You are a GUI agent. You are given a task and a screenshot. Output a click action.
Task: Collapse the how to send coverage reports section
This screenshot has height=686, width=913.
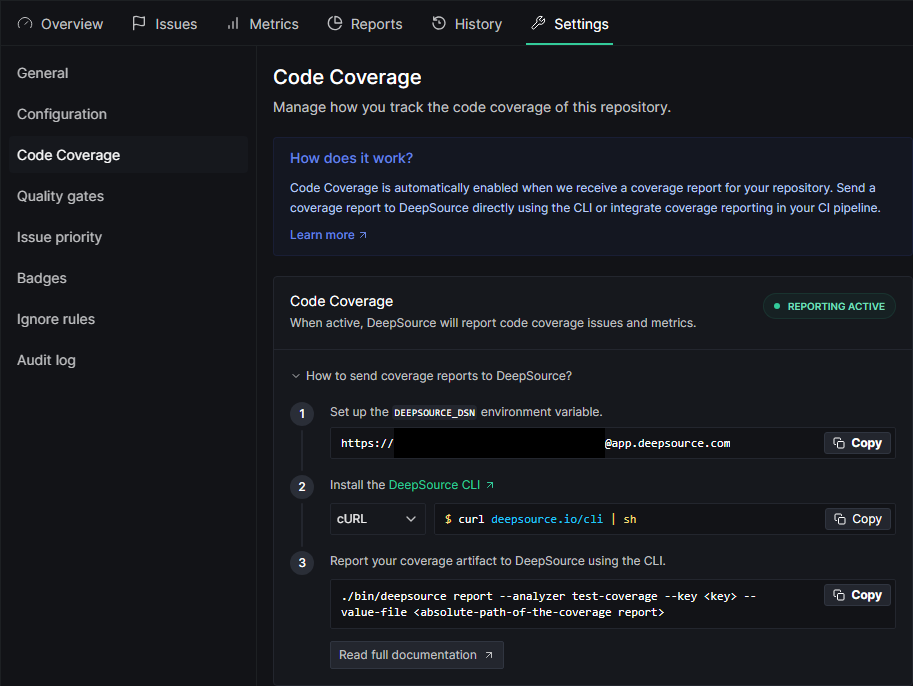pos(431,376)
